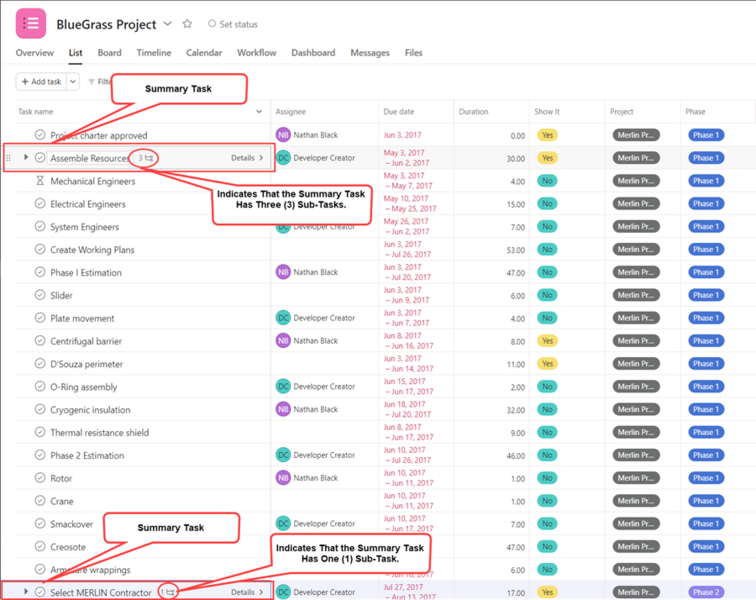Click the 53.00 duration on Create Working Plans
The height and width of the screenshot is (600, 756).
tap(515, 250)
